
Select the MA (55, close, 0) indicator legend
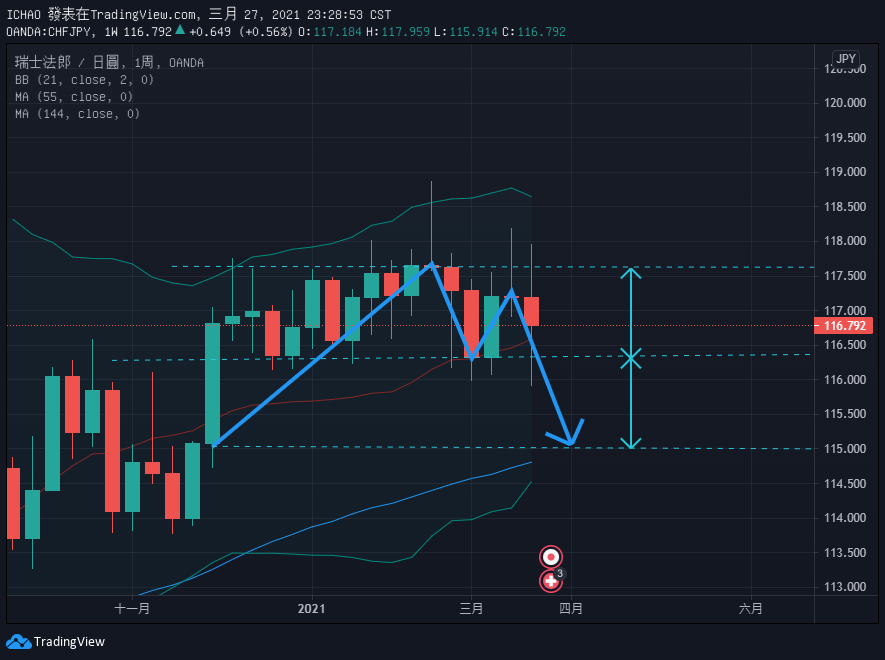pyautogui.click(x=74, y=97)
